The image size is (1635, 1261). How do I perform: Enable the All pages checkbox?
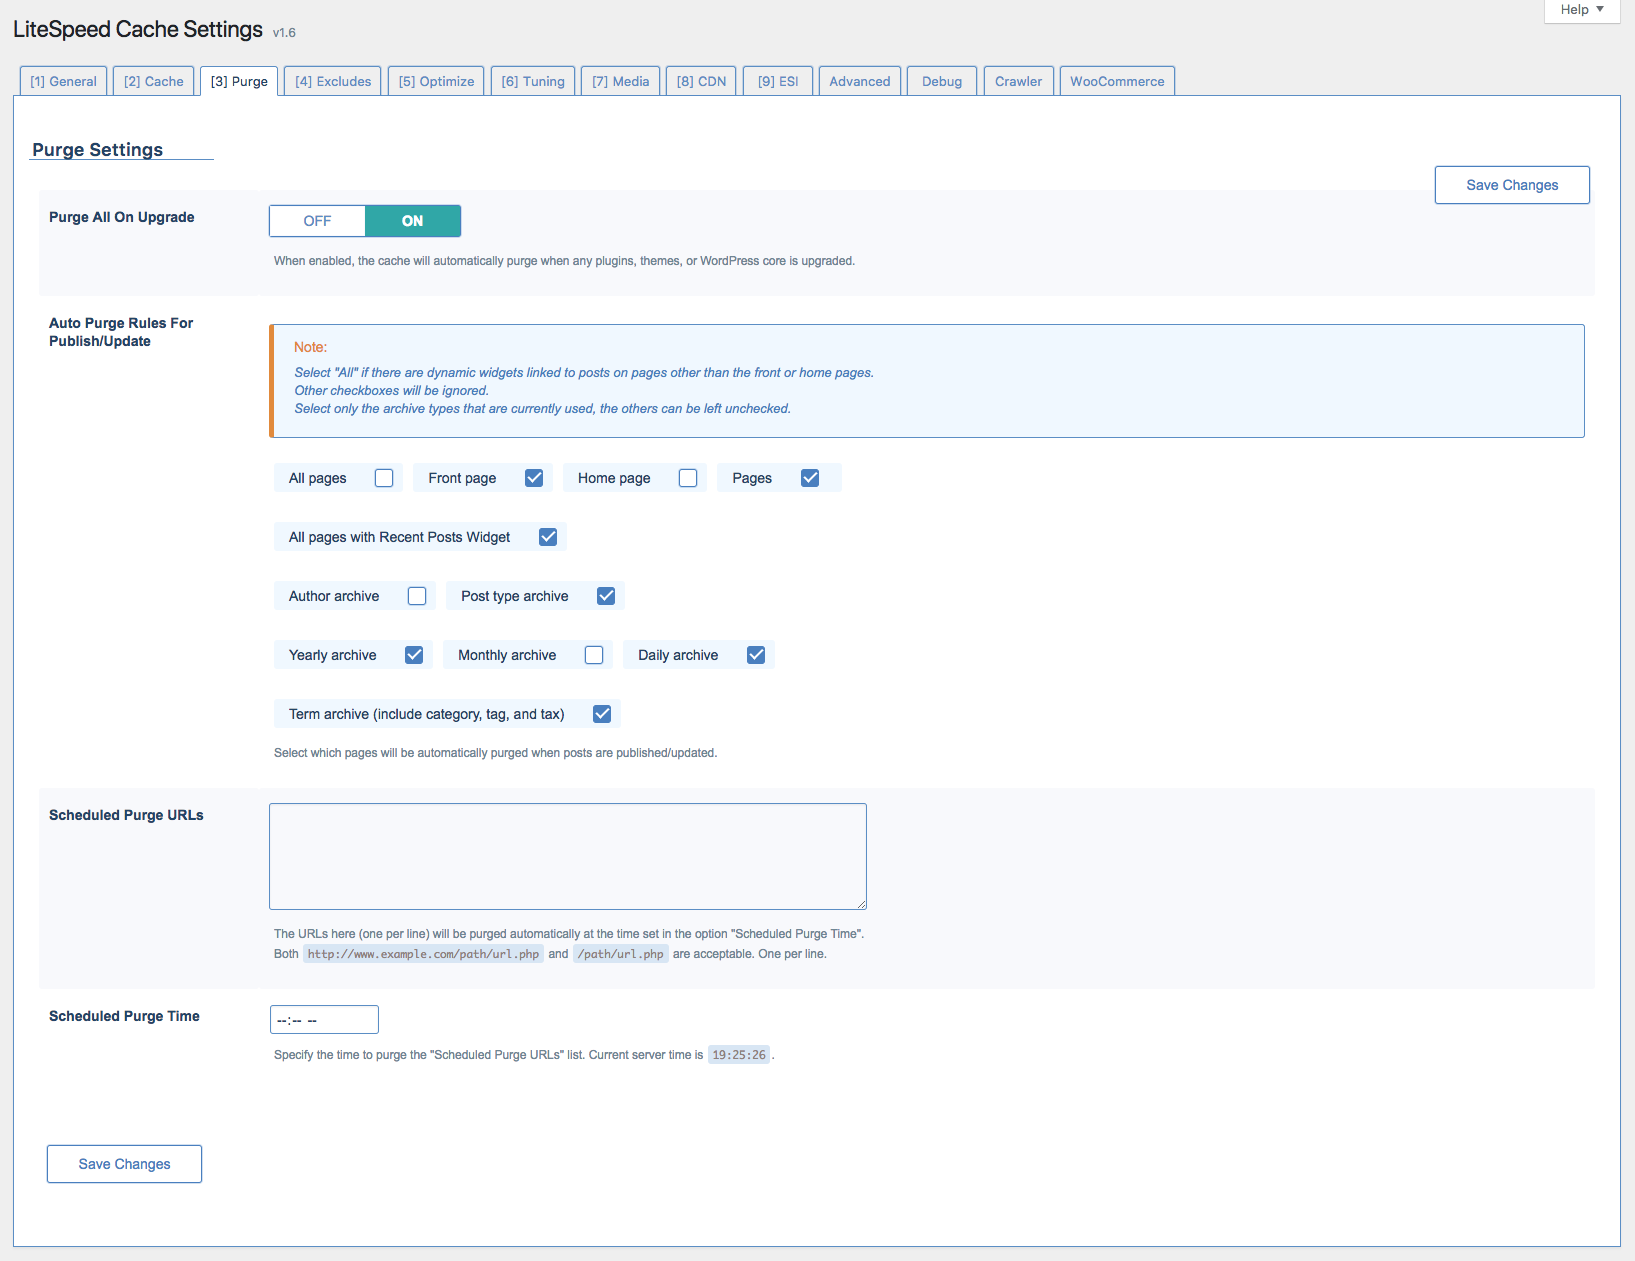coord(384,478)
